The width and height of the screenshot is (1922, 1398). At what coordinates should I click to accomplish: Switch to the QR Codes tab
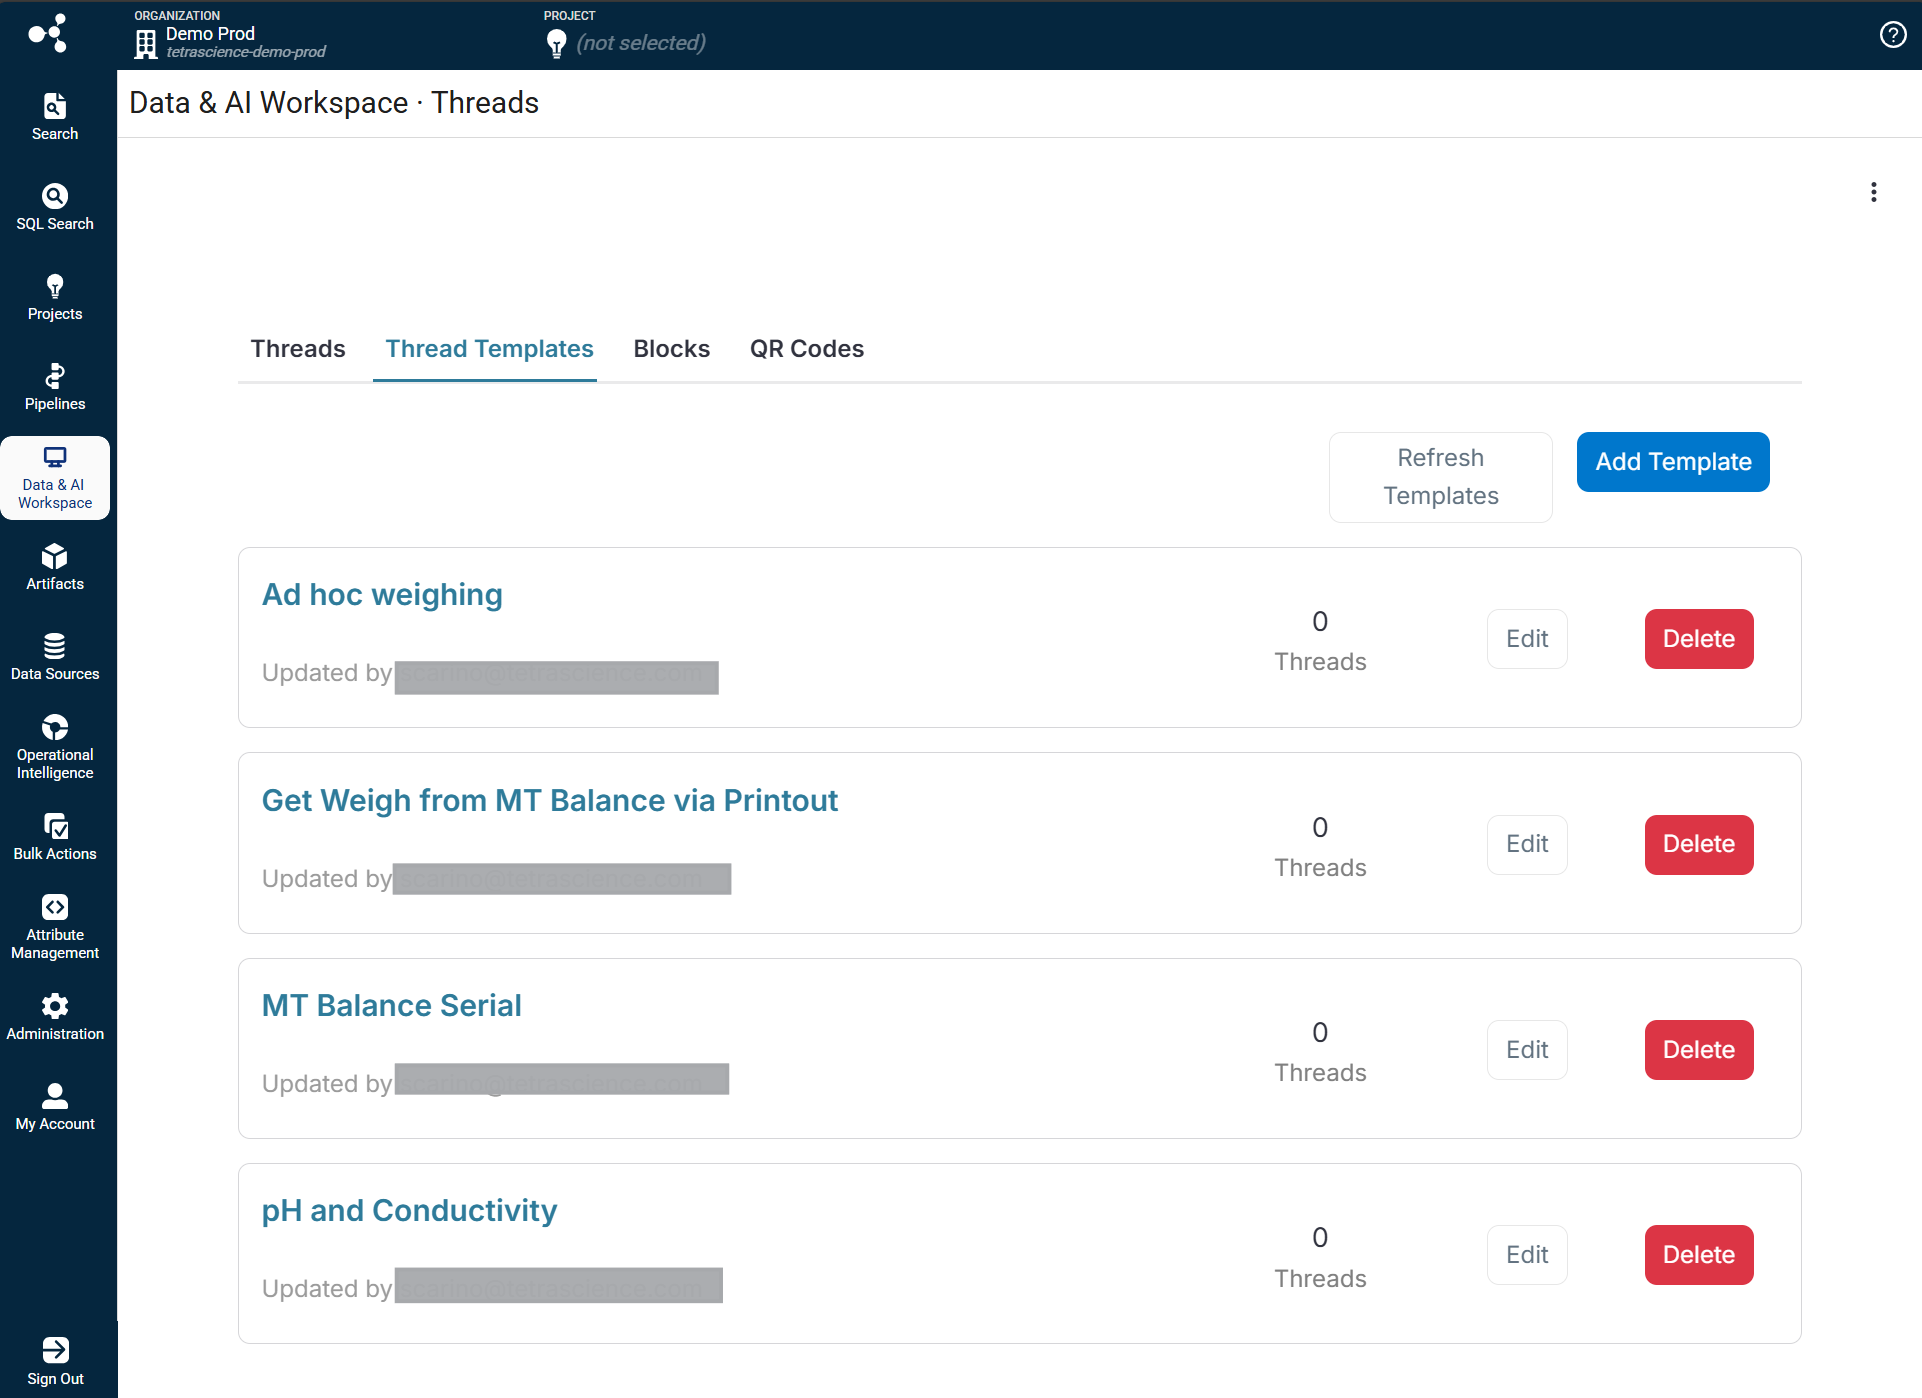click(806, 349)
